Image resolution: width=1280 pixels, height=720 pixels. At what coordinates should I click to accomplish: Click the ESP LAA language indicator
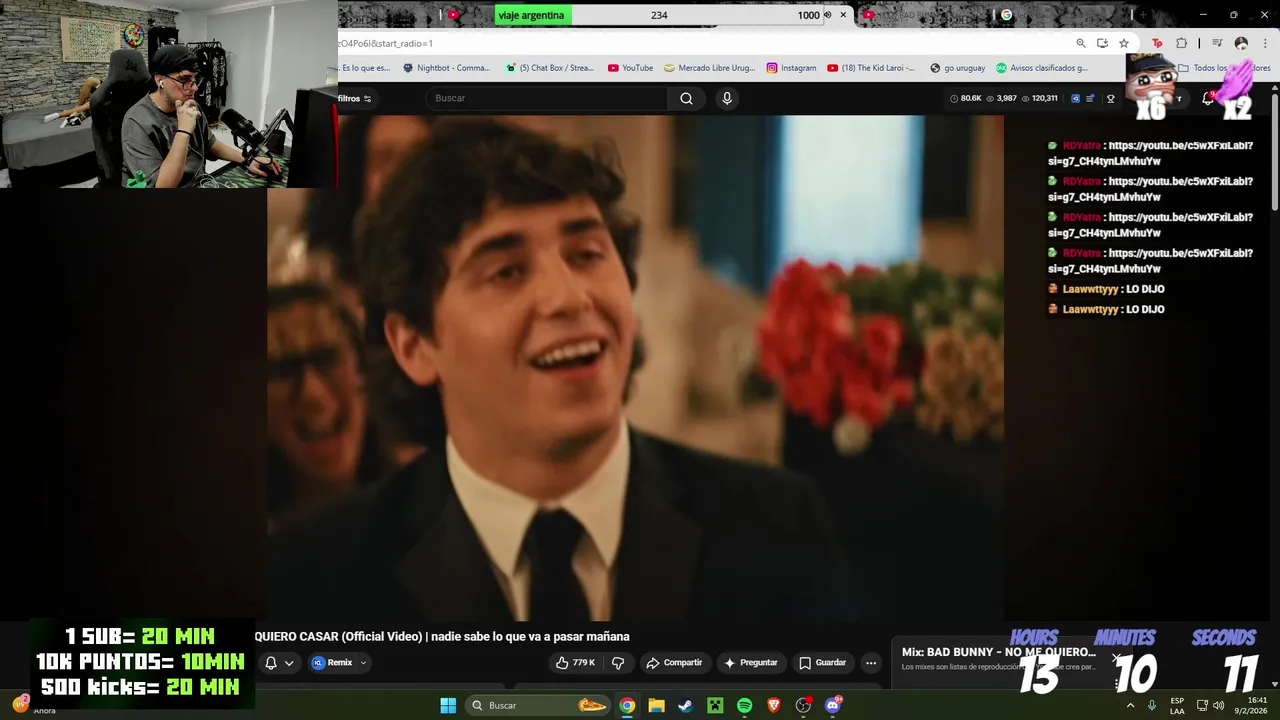coord(1177,705)
